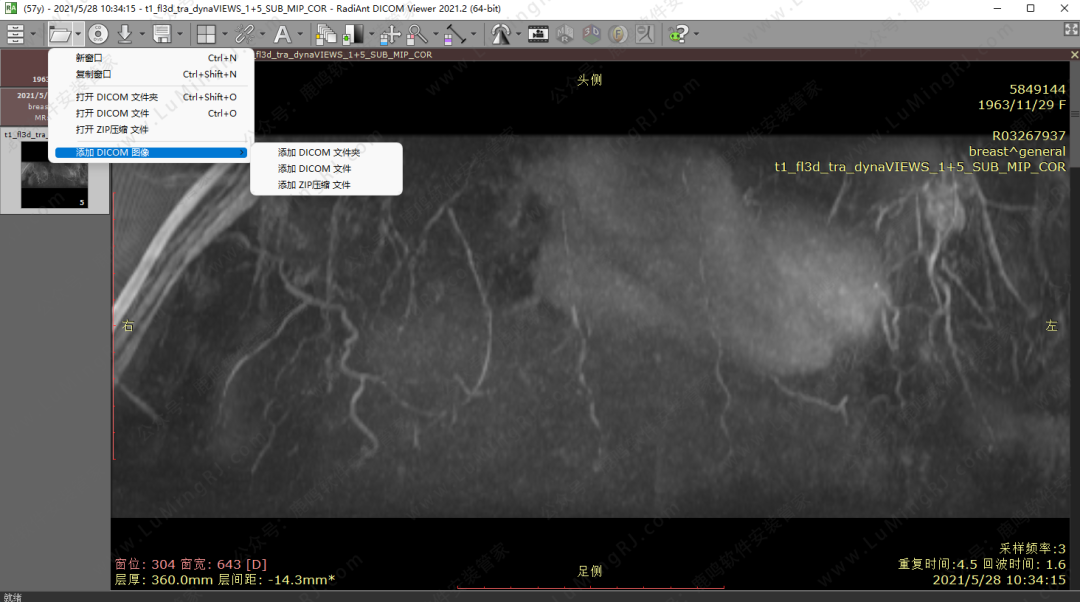Open the cine movie camera icon
Screen dimensions: 1080x602
click(539, 34)
